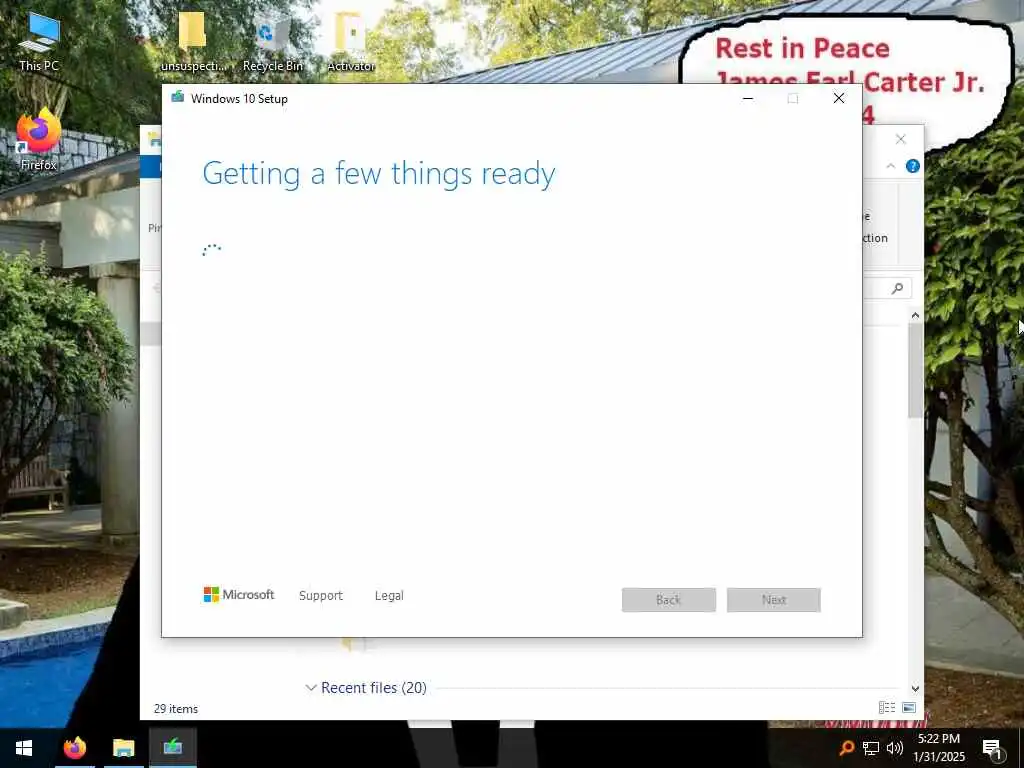This screenshot has height=768, width=1024.
Task: Launch Firefox from the taskbar
Action: pos(74,748)
